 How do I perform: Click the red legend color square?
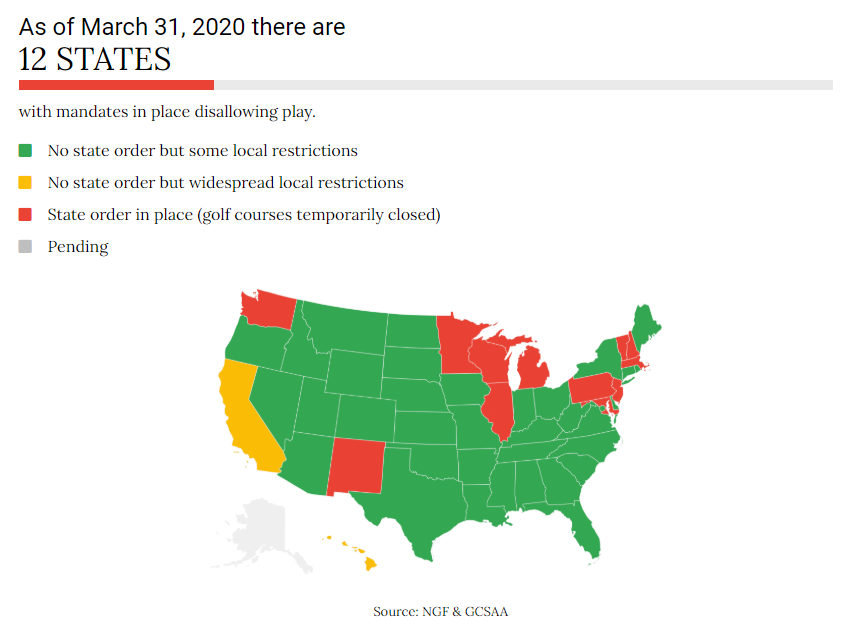(x=25, y=214)
